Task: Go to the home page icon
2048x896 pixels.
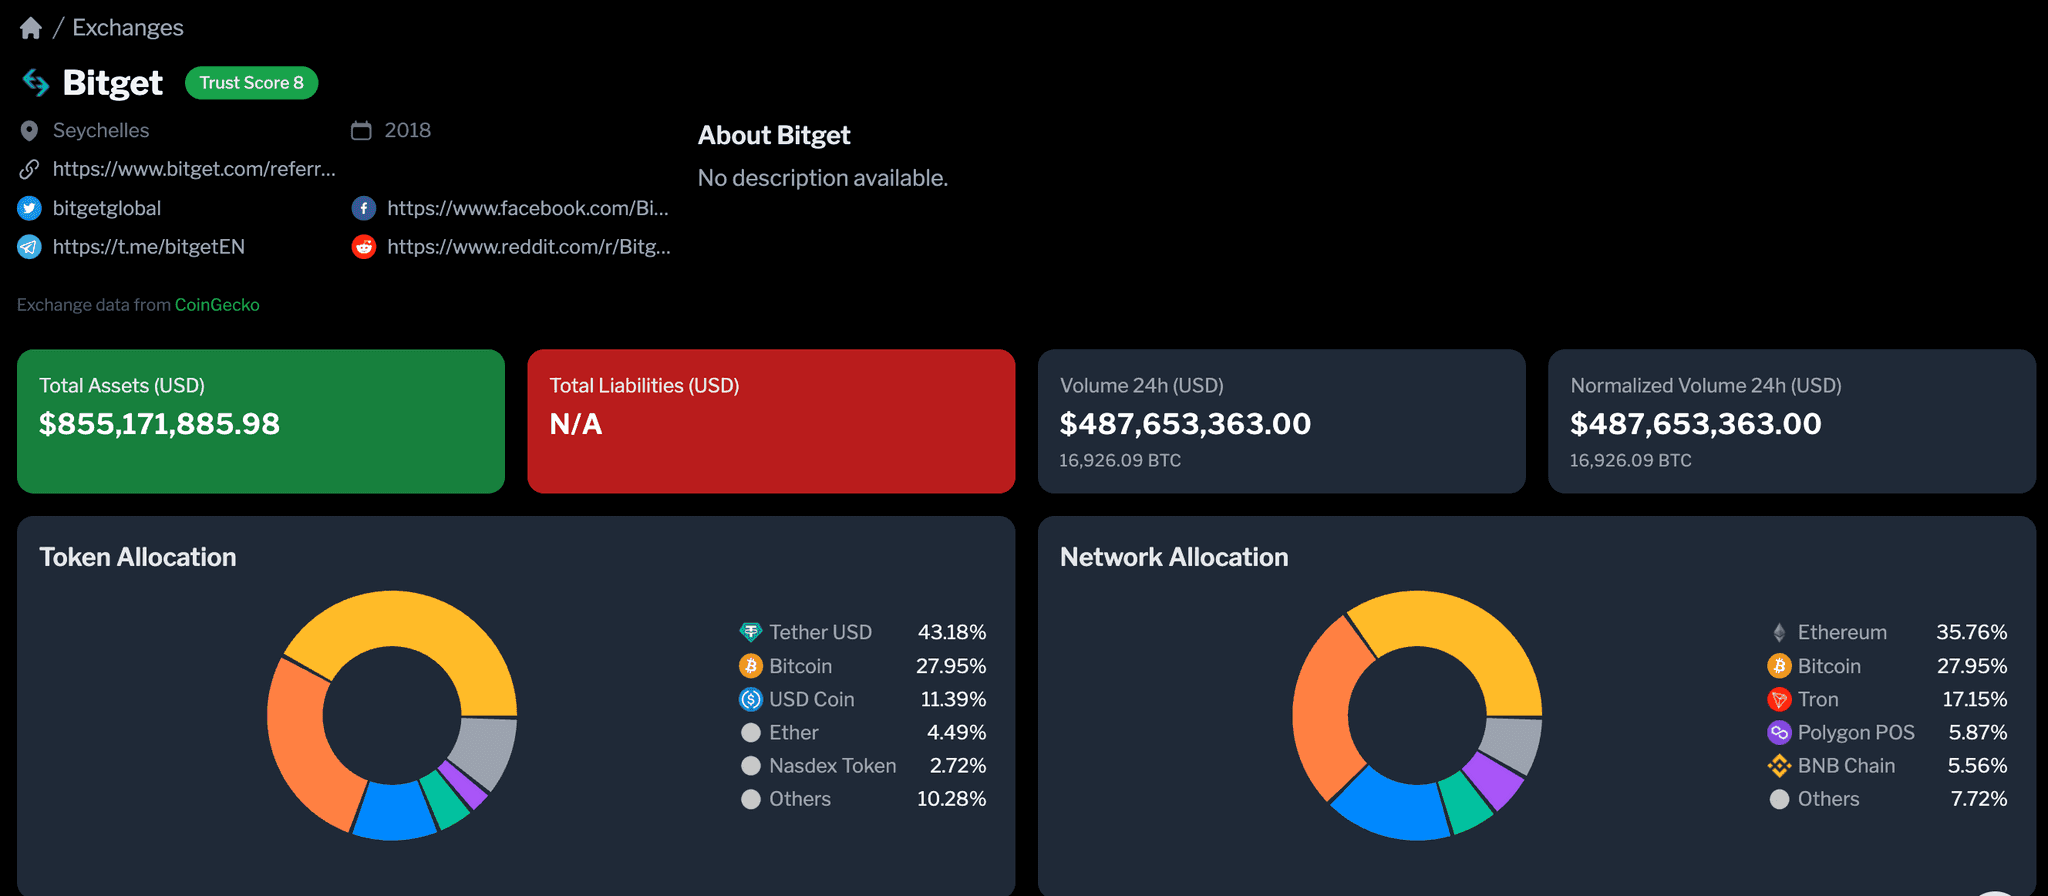Action: click(31, 28)
